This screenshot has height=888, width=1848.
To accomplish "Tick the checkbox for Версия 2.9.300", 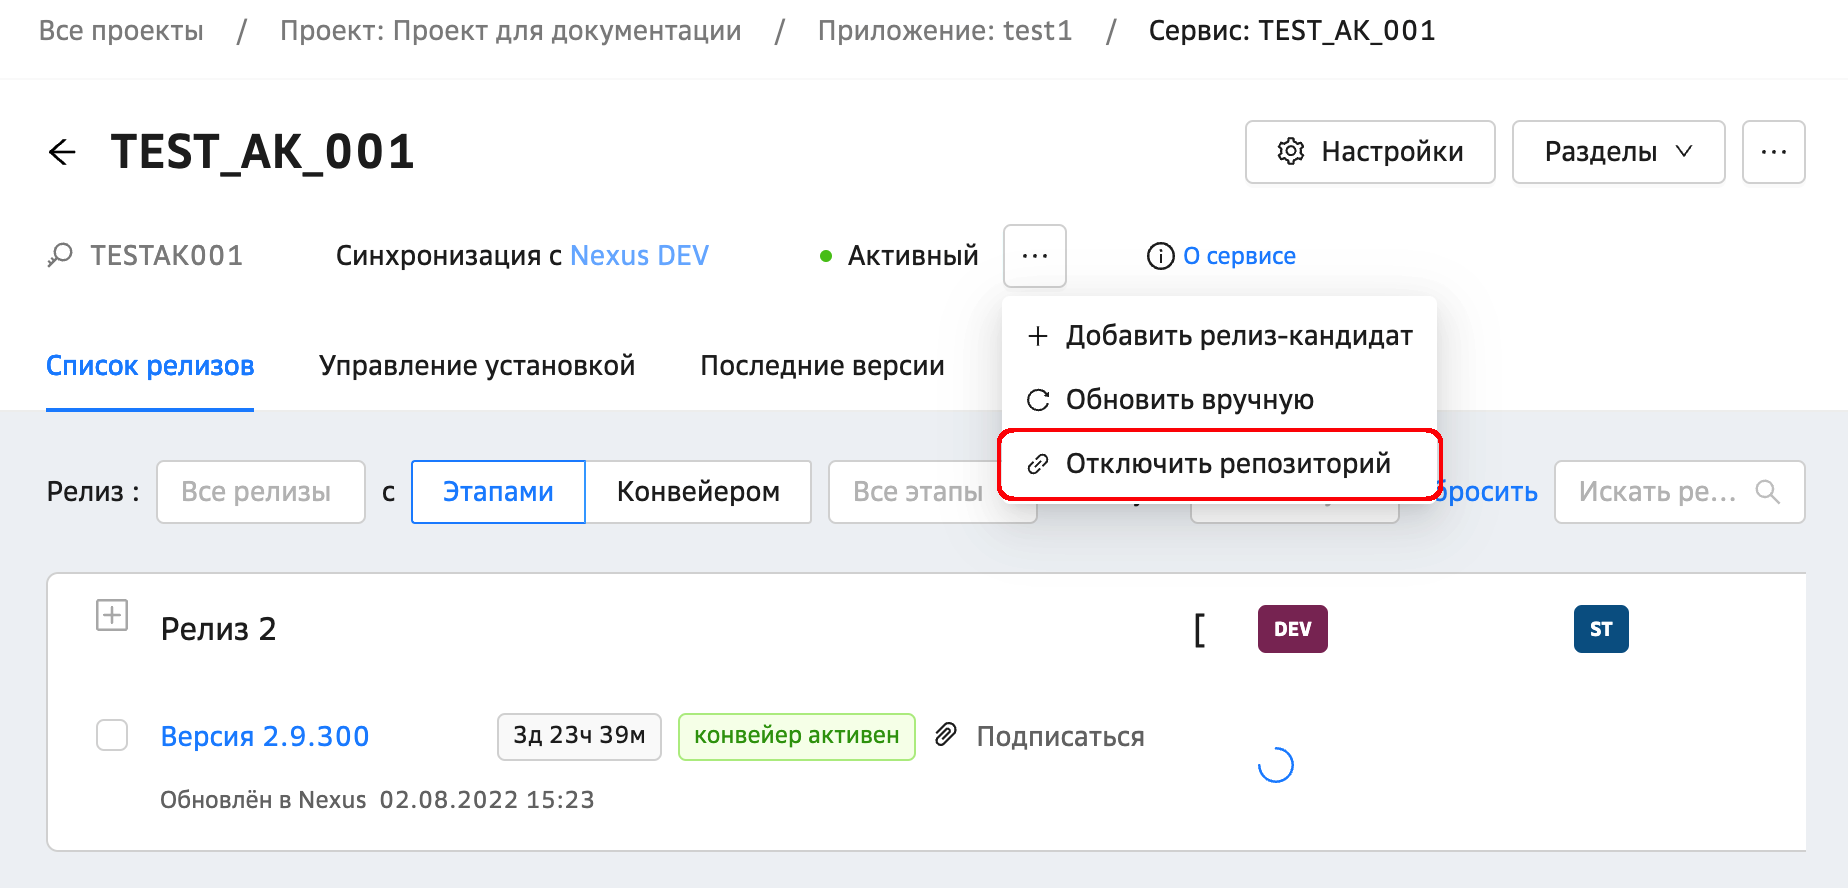I will click(112, 735).
